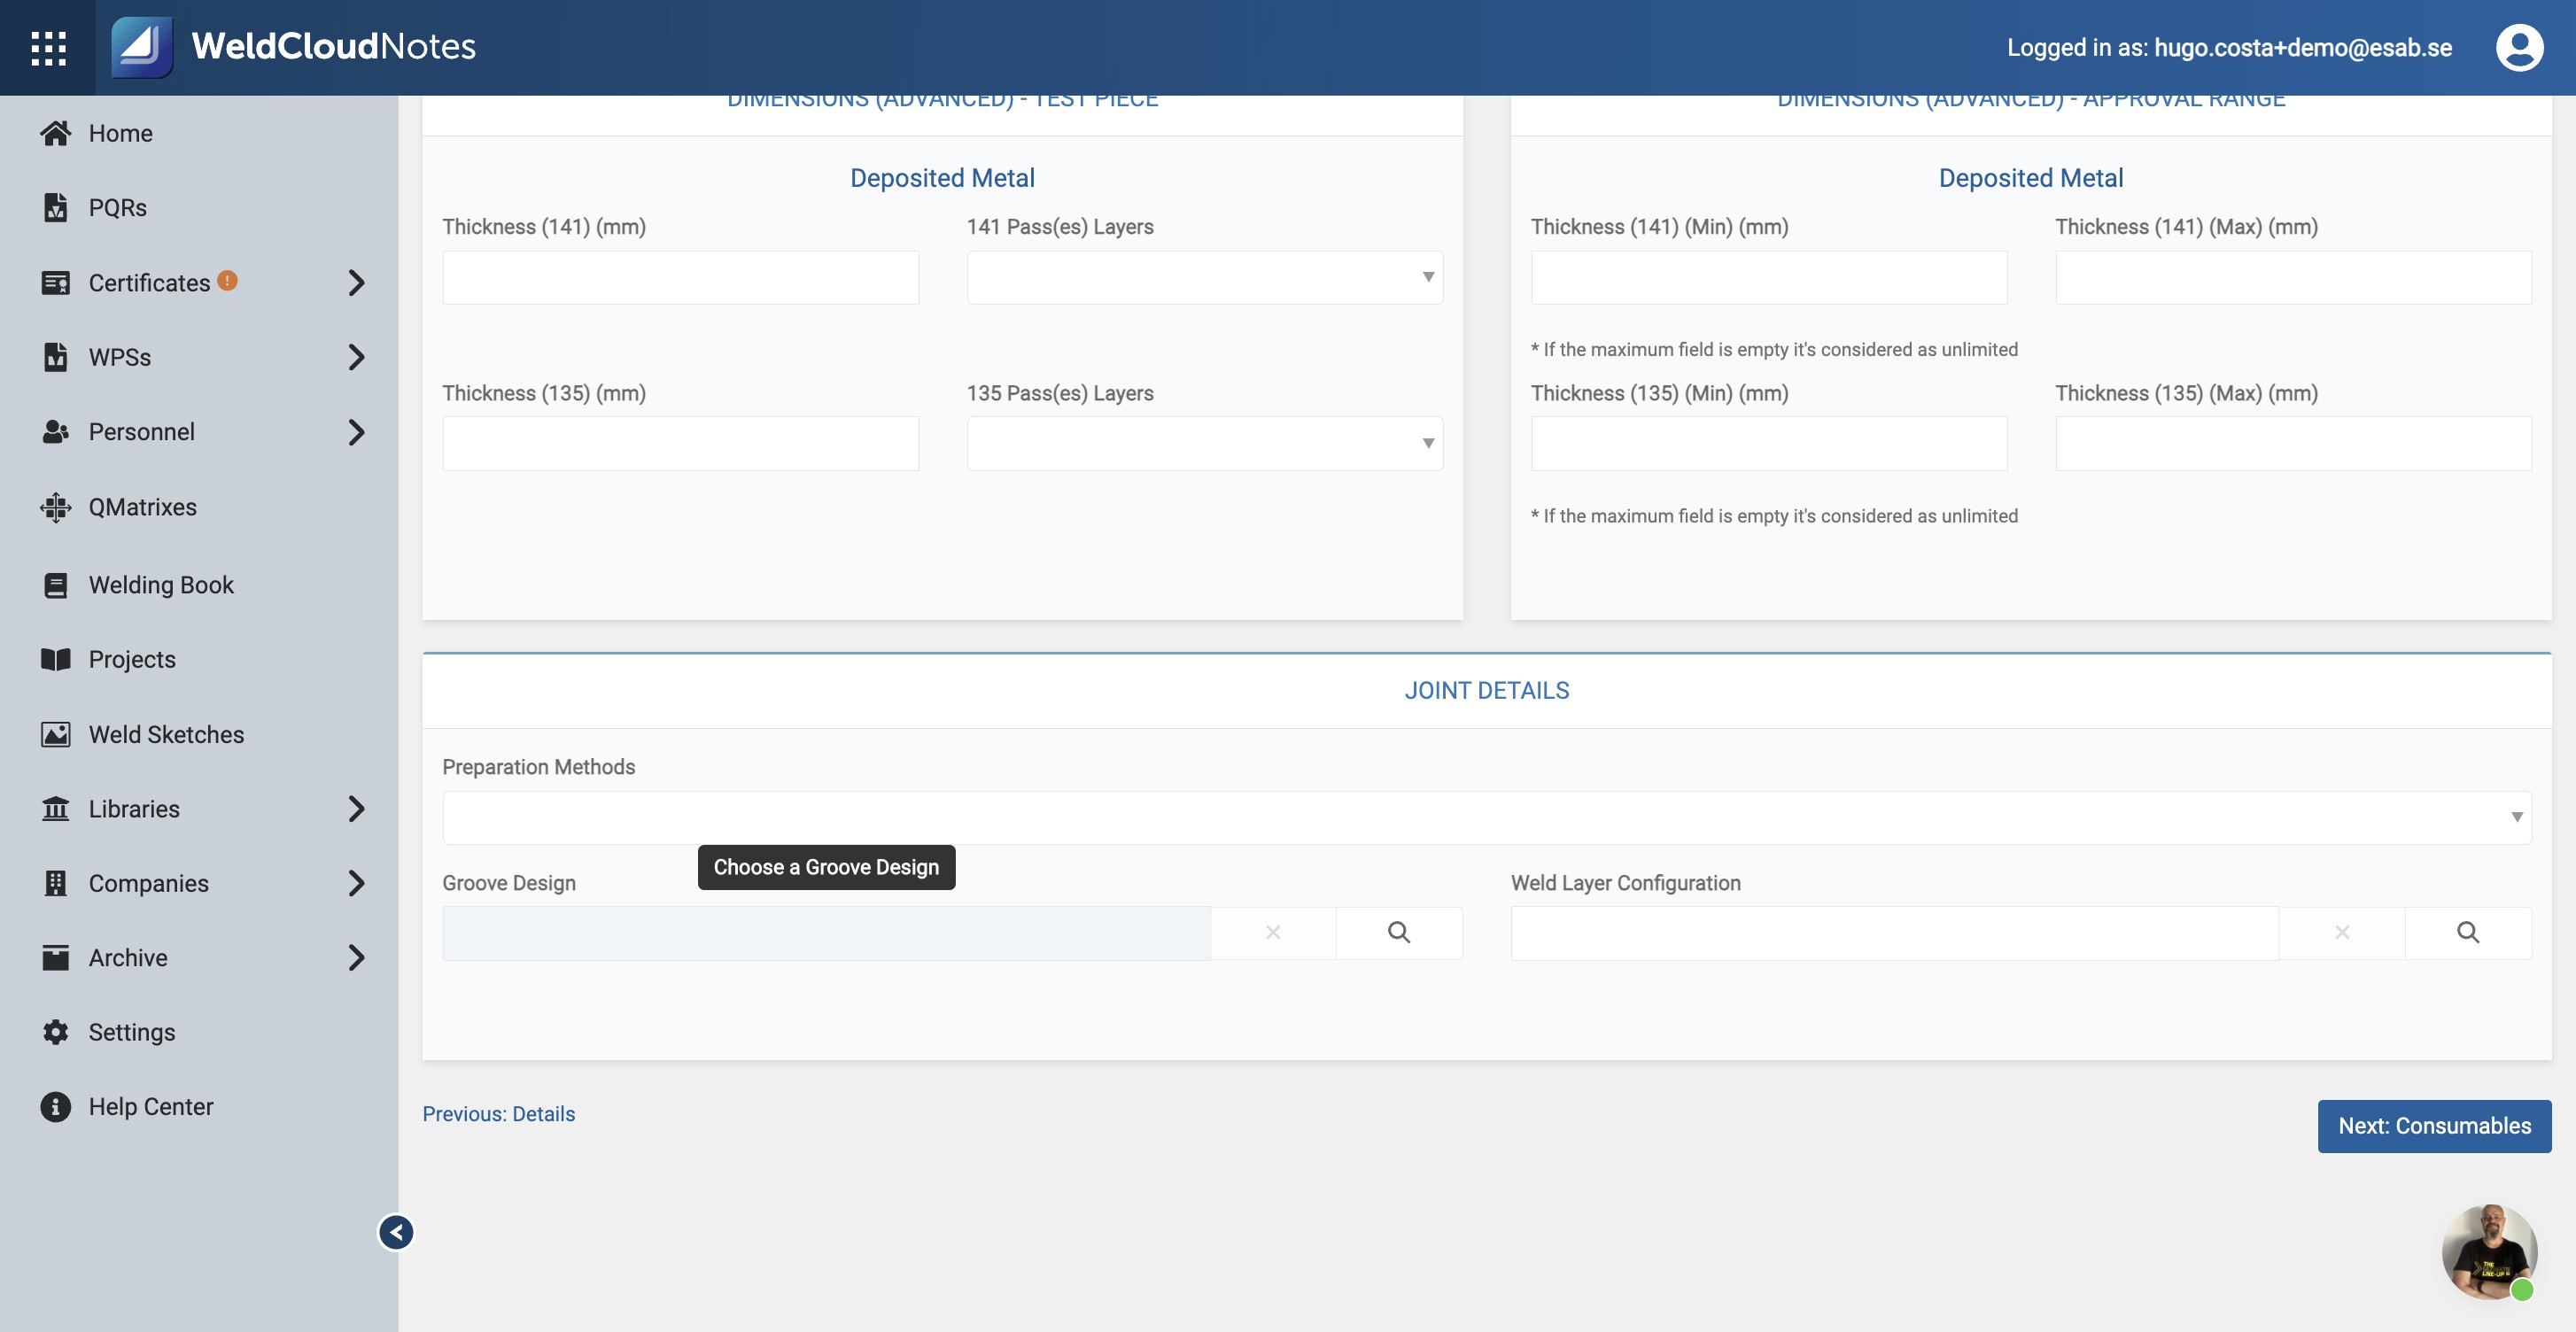
Task: Open Weld Sketches menu item
Action: click(x=166, y=734)
